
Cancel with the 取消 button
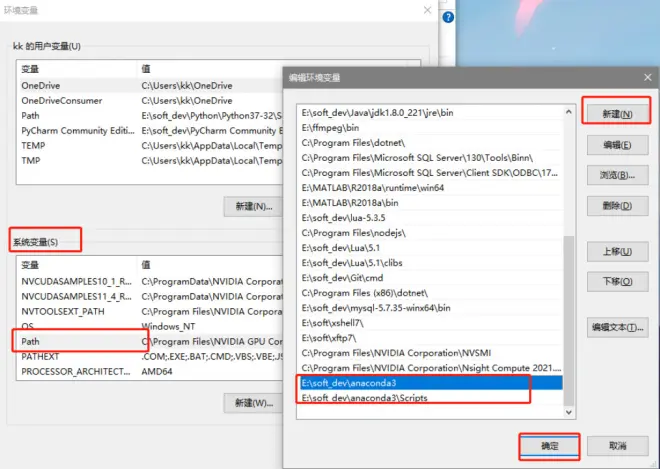tap(617, 446)
